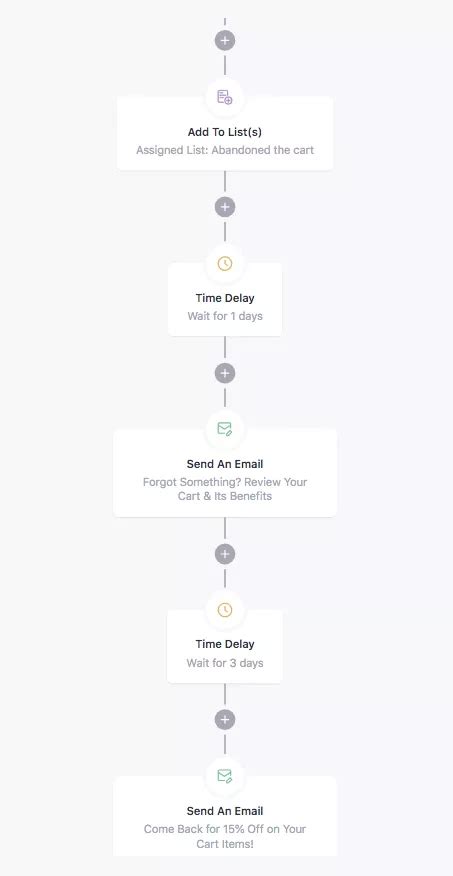Add a step after the Add To List(s) node
This screenshot has width=453, height=876.
[225, 207]
